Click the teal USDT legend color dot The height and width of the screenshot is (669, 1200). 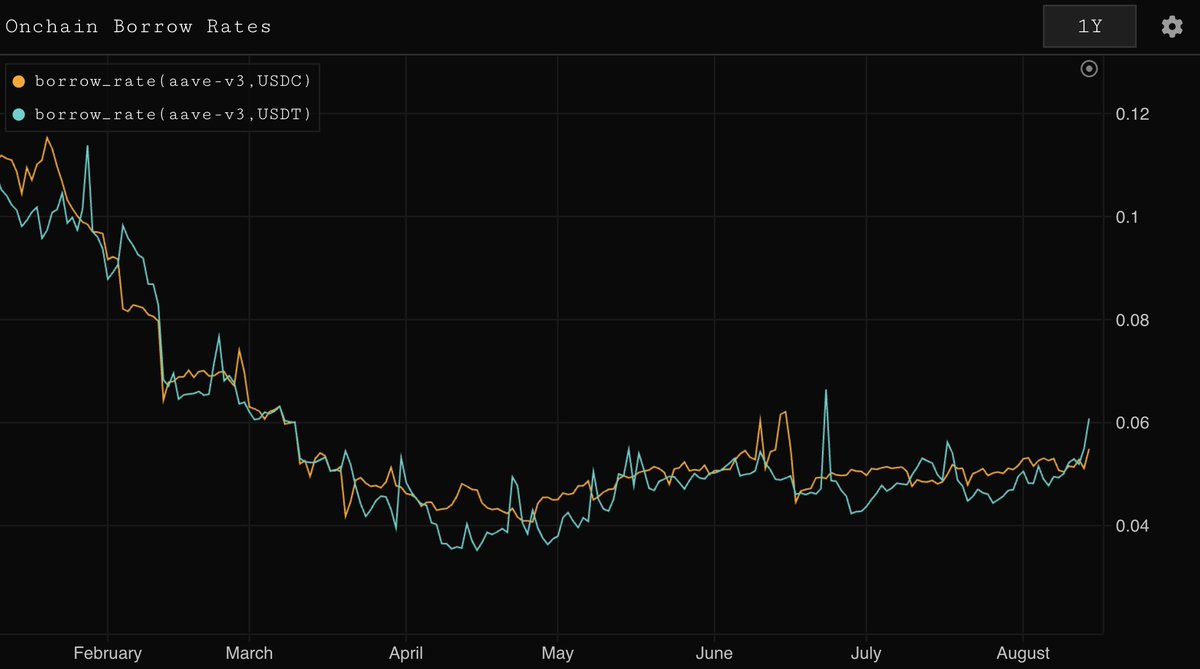click(x=18, y=116)
